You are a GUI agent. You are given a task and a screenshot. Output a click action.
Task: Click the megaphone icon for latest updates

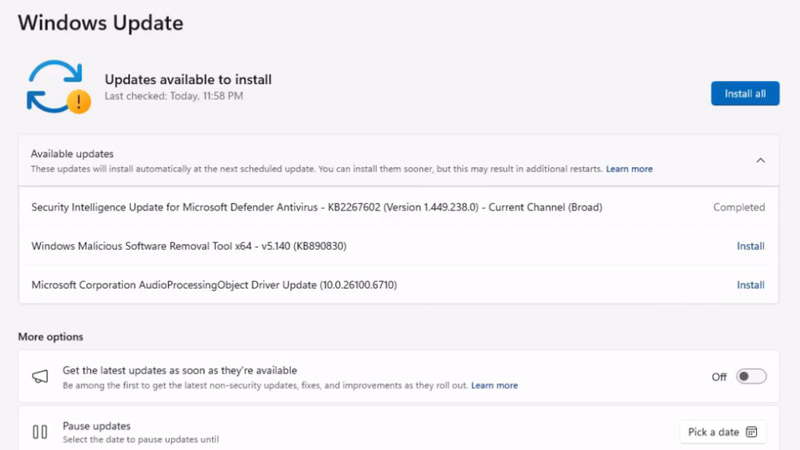point(40,377)
